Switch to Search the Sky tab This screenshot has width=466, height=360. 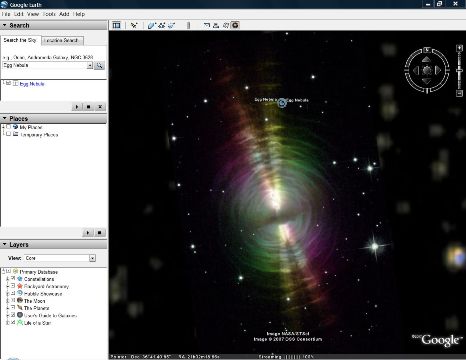20,40
